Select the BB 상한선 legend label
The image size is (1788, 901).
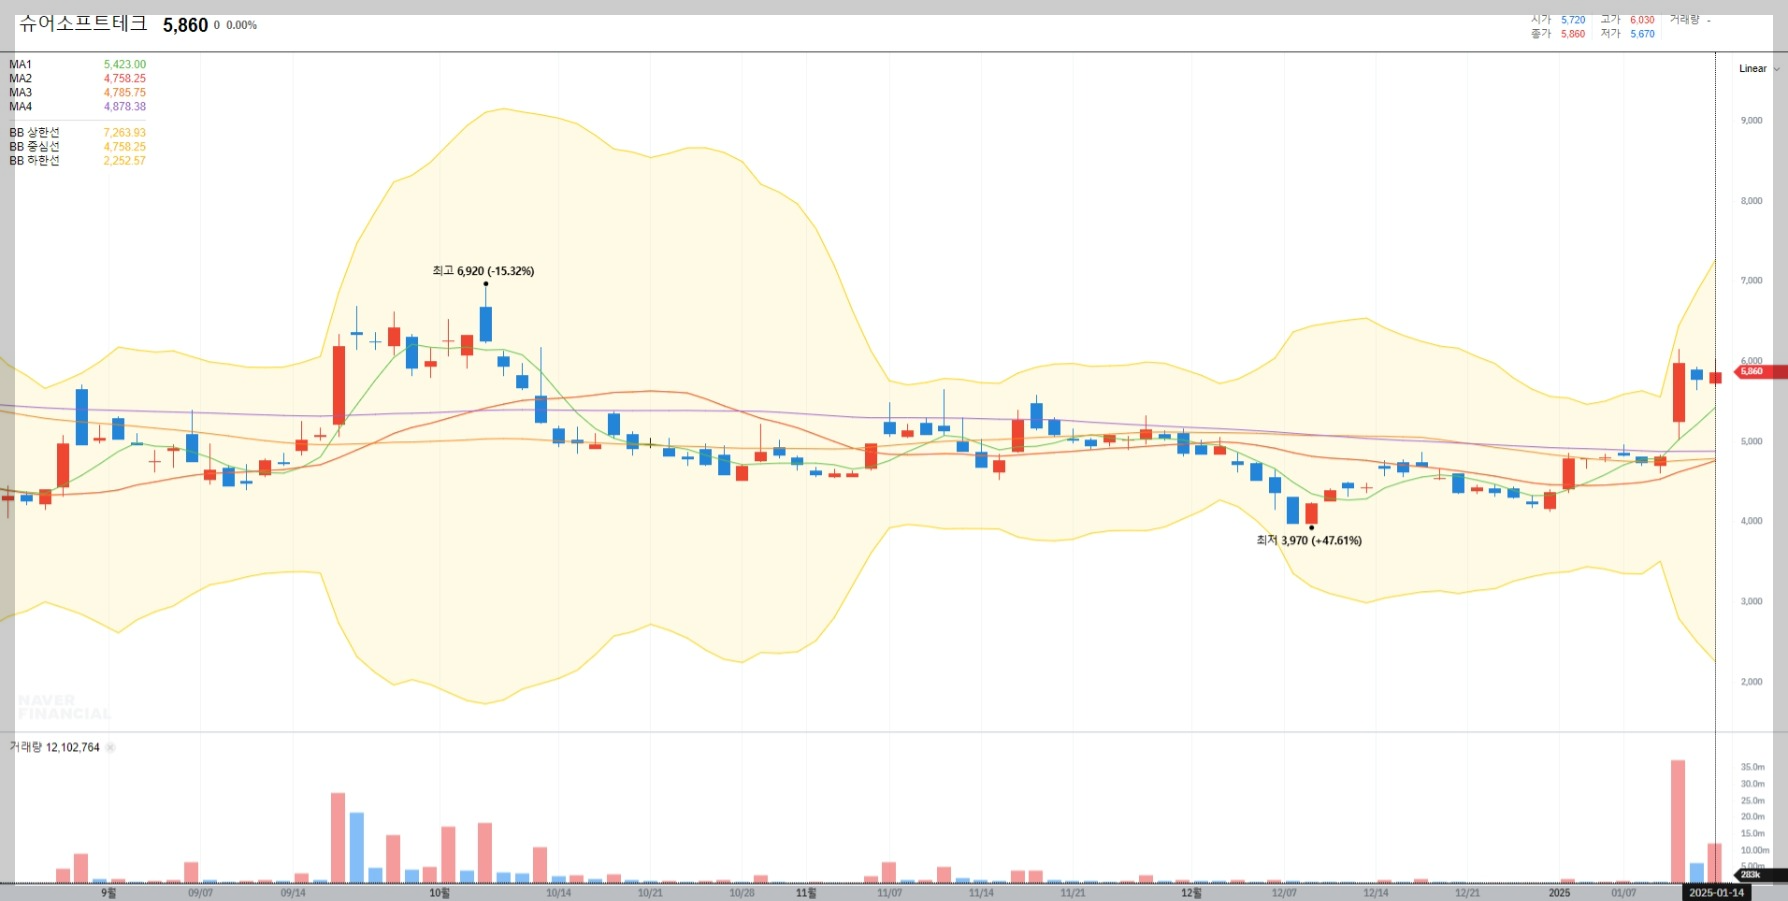[x=35, y=132]
